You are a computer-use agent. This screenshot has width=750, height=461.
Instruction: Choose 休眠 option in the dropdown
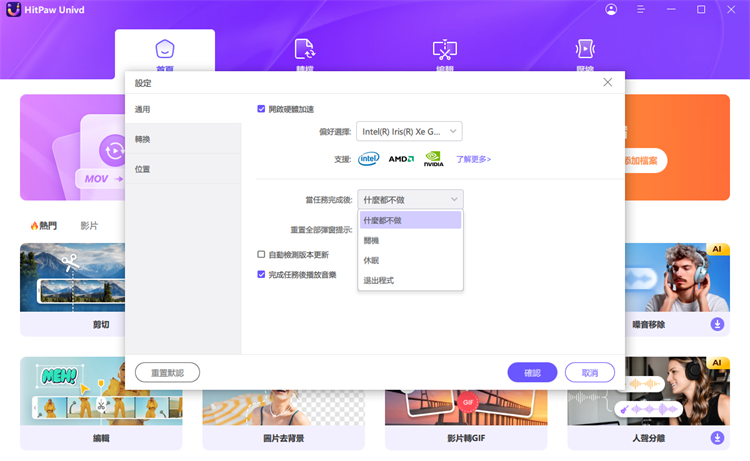pos(372,260)
